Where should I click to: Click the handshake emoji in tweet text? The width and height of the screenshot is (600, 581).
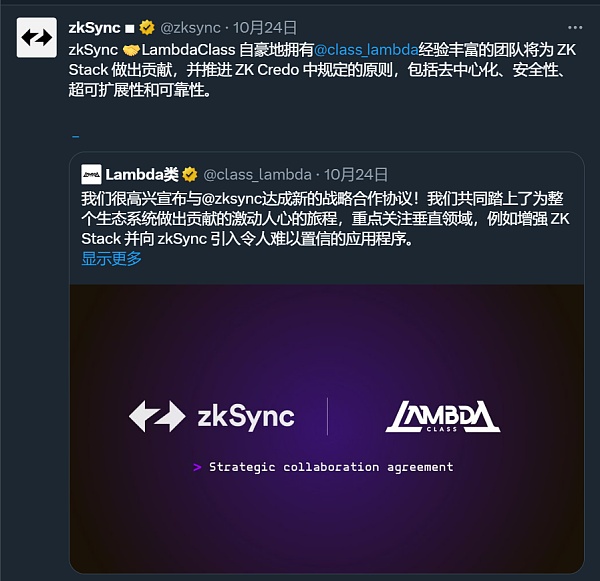pyautogui.click(x=130, y=50)
